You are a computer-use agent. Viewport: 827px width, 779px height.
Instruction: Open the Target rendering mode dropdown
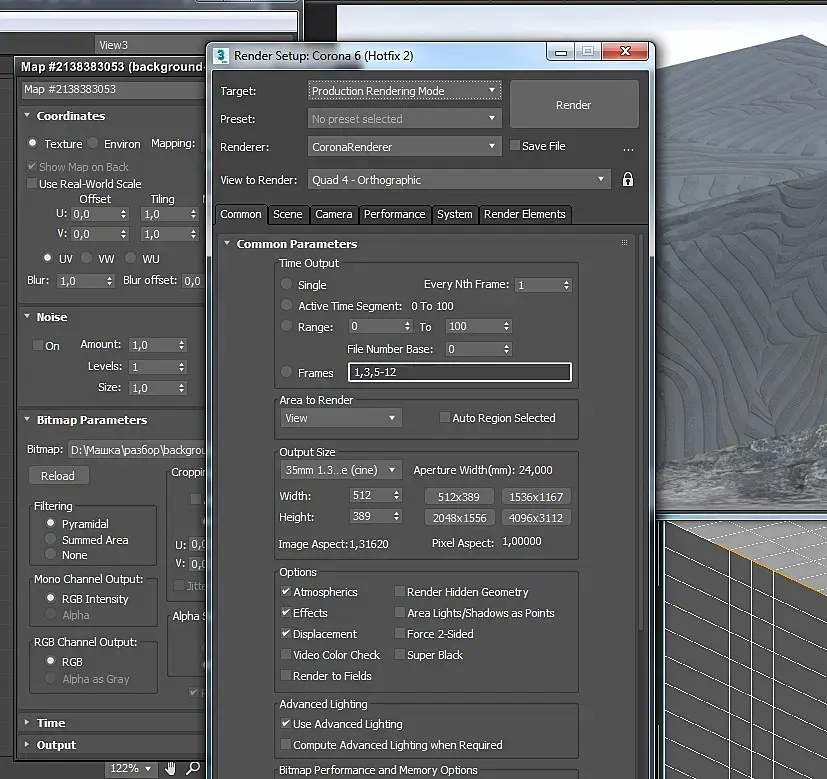click(404, 91)
